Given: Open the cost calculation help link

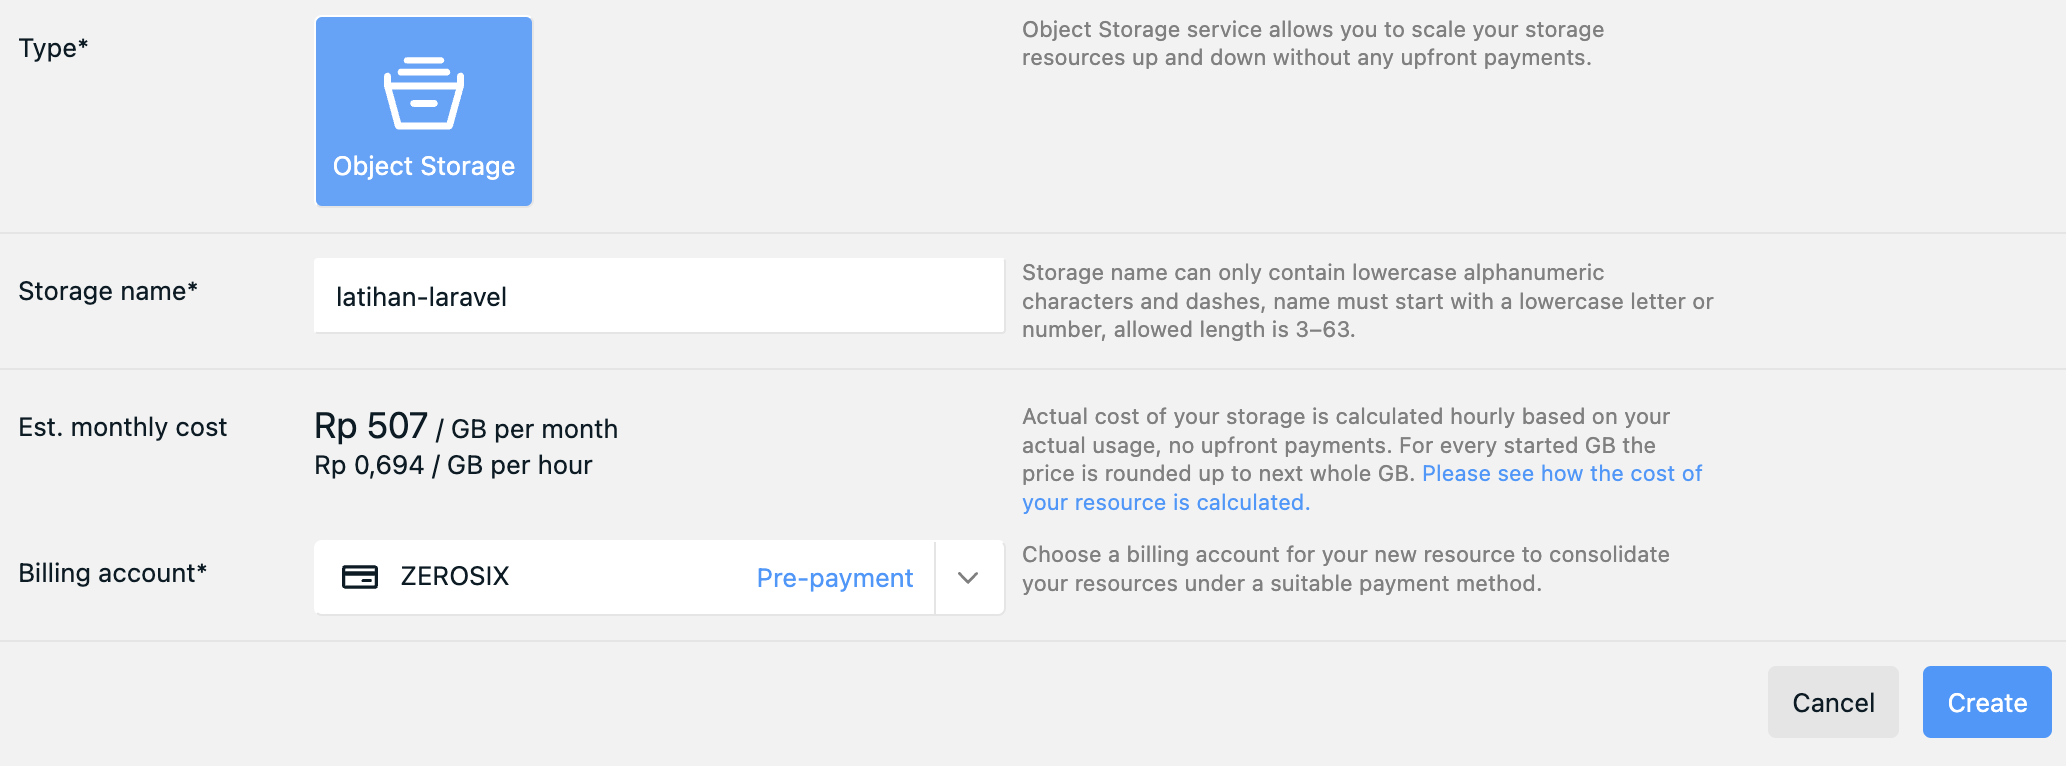Looking at the screenshot, I should pyautogui.click(x=1561, y=474).
